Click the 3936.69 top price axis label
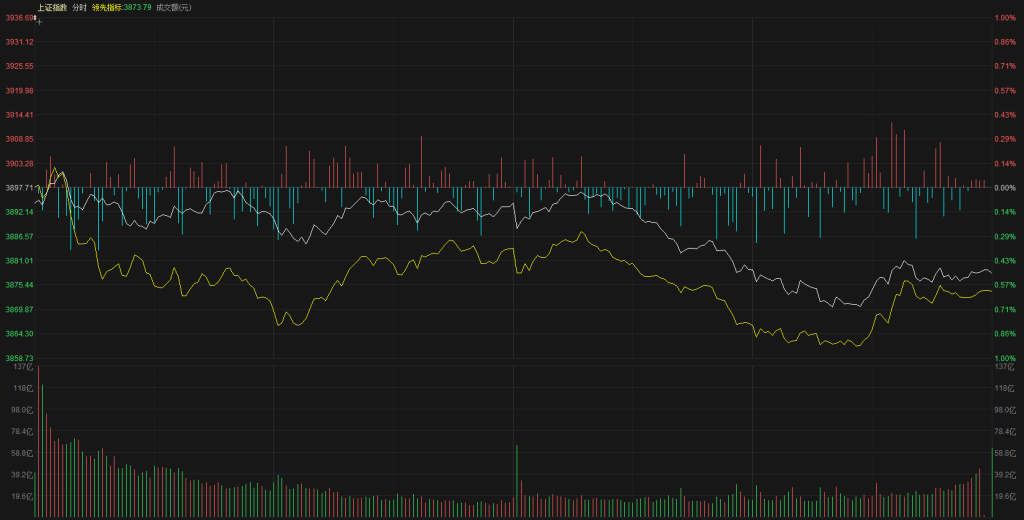The image size is (1024, 520). point(18,17)
